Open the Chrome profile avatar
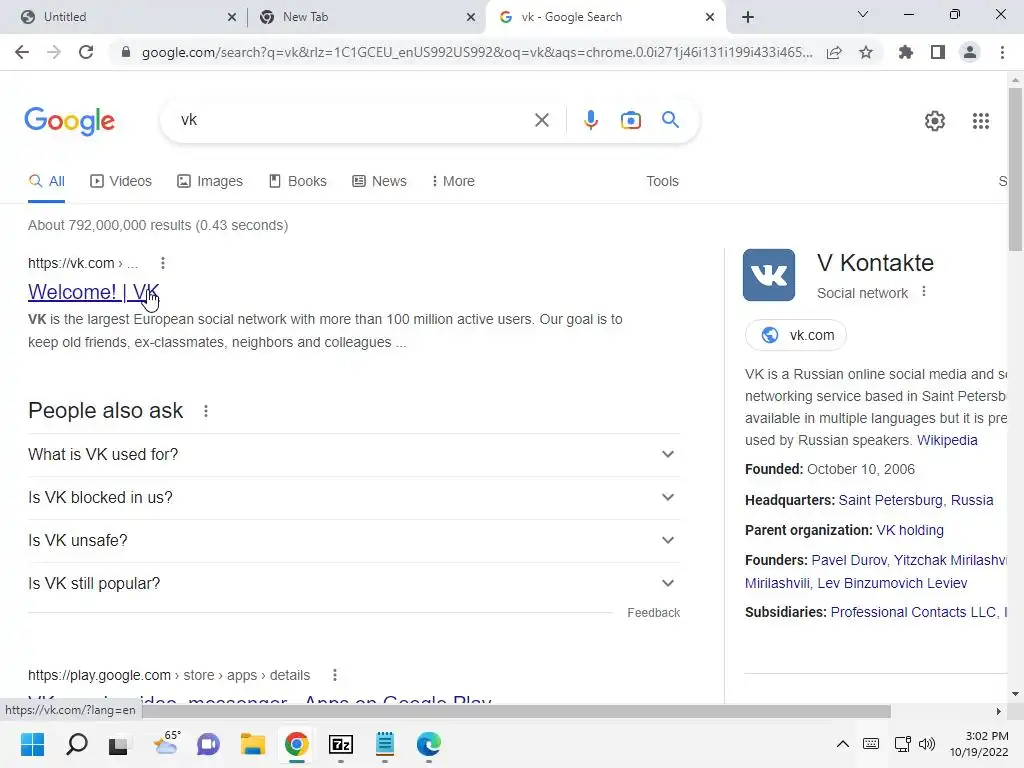The image size is (1024, 768). coord(970,52)
